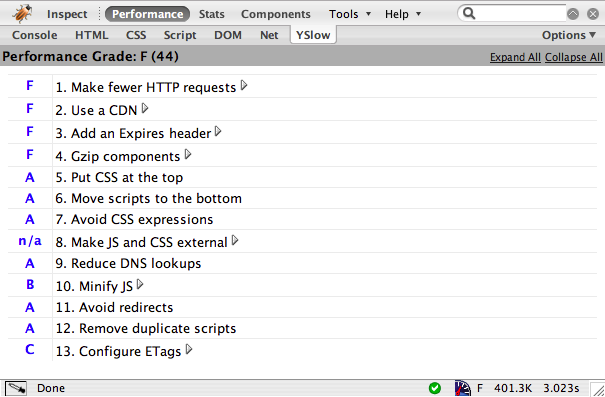
Task: Expand rule 3 Add an Expires header
Action: (x=218, y=132)
